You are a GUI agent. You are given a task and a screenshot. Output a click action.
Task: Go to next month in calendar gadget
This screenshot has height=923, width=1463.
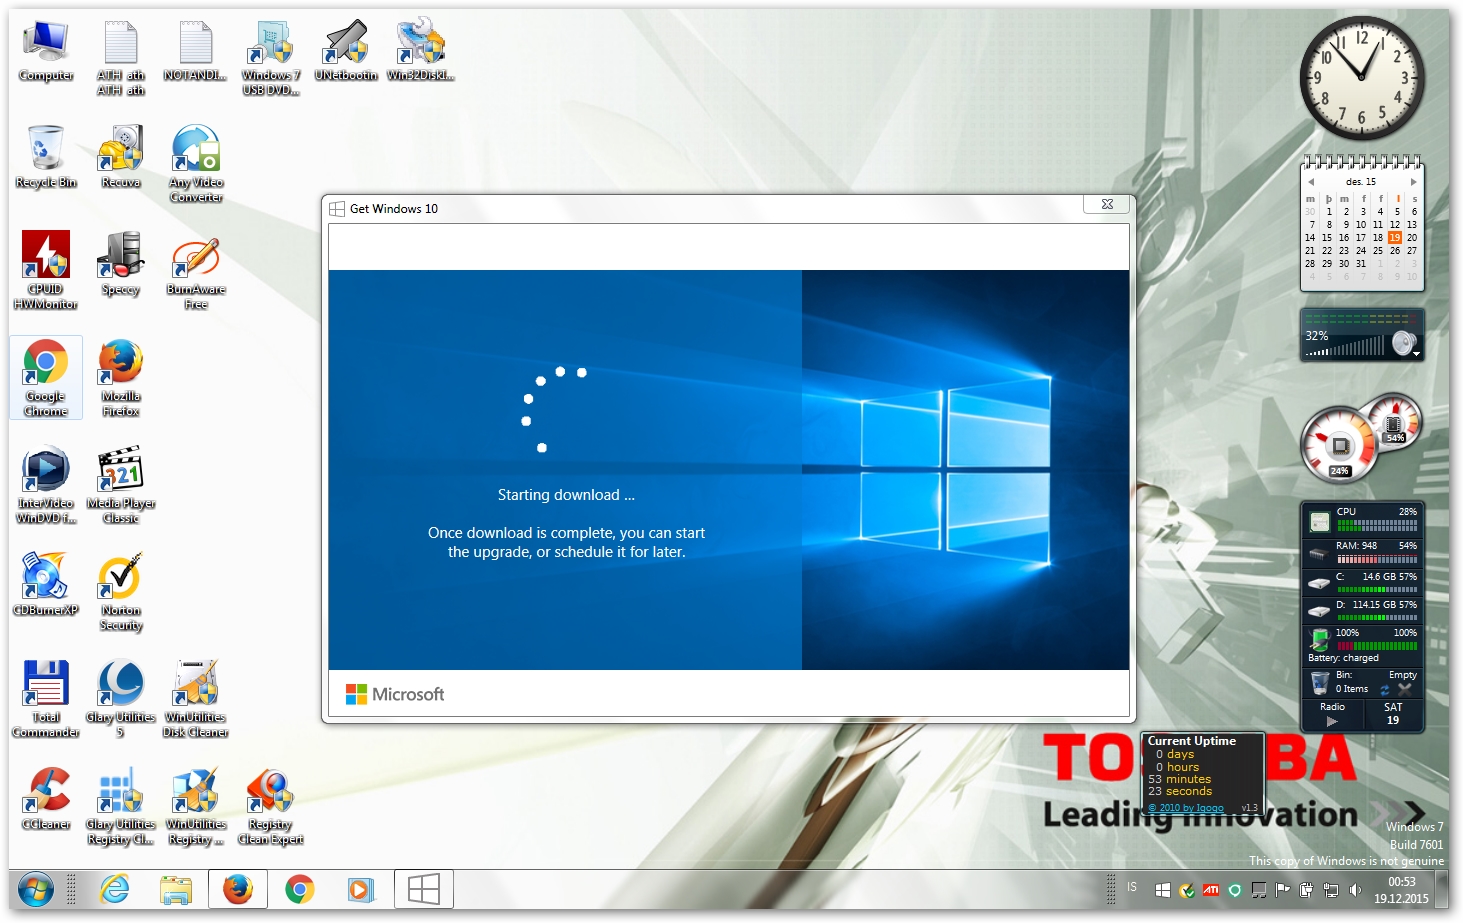(x=1413, y=182)
